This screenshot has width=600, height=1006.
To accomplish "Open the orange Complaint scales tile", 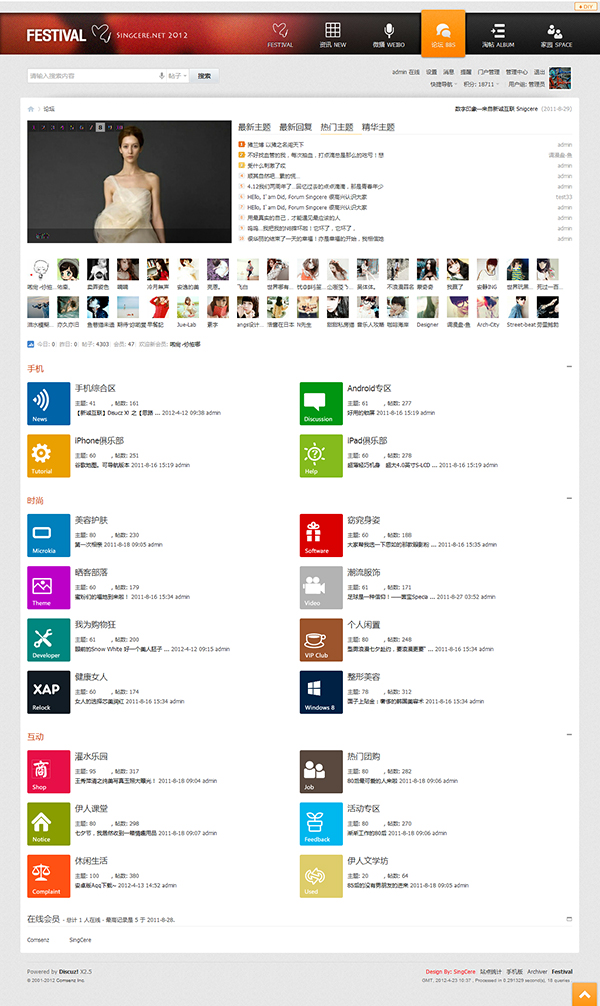I will coord(49,876).
